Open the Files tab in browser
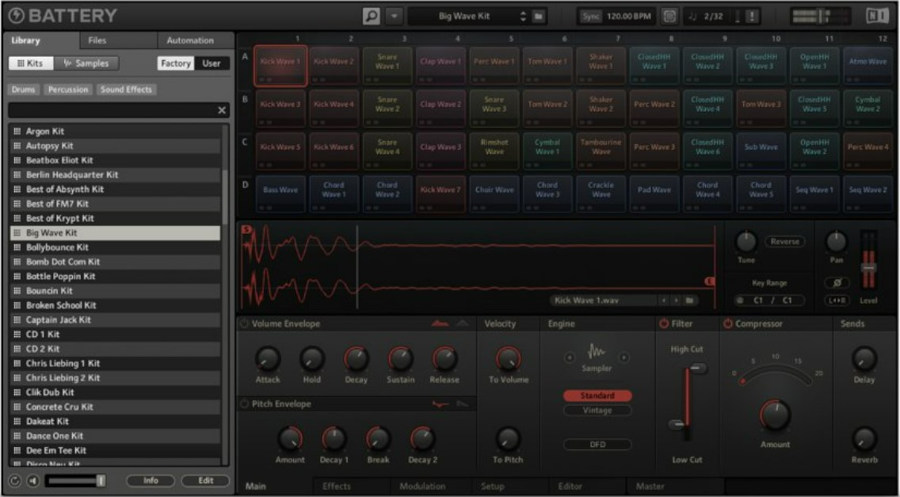900x497 pixels. [x=97, y=40]
